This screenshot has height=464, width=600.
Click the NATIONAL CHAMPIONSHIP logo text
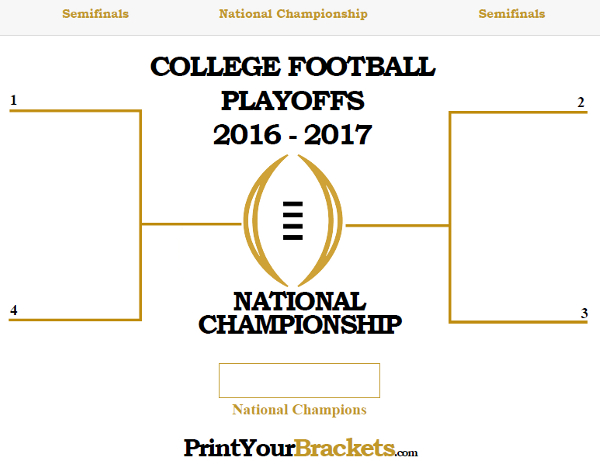coord(300,313)
